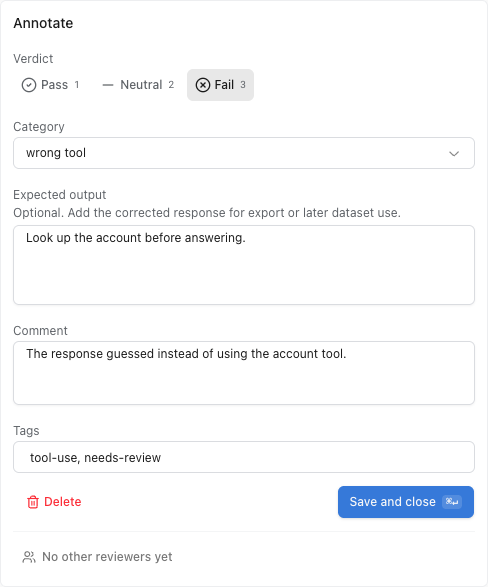The height and width of the screenshot is (587, 488).
Task: Click into the Comment text box
Action: [x=244, y=373]
